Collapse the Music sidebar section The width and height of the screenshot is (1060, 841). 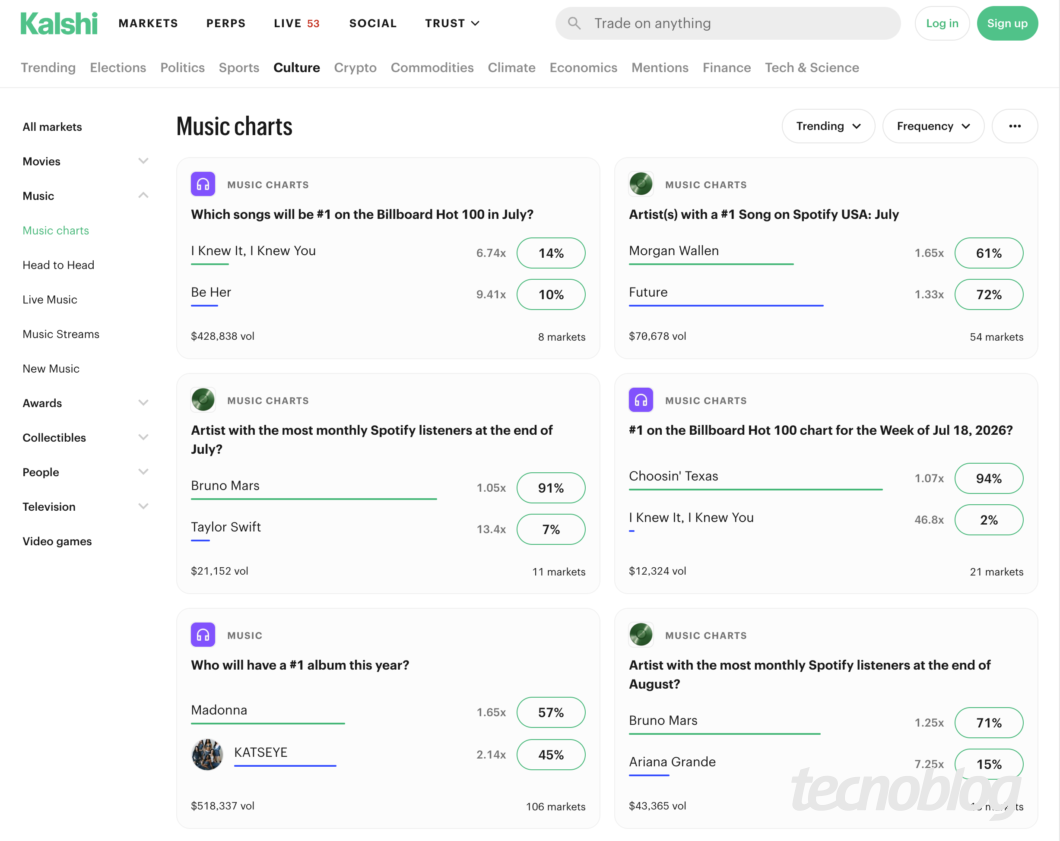[x=143, y=195]
